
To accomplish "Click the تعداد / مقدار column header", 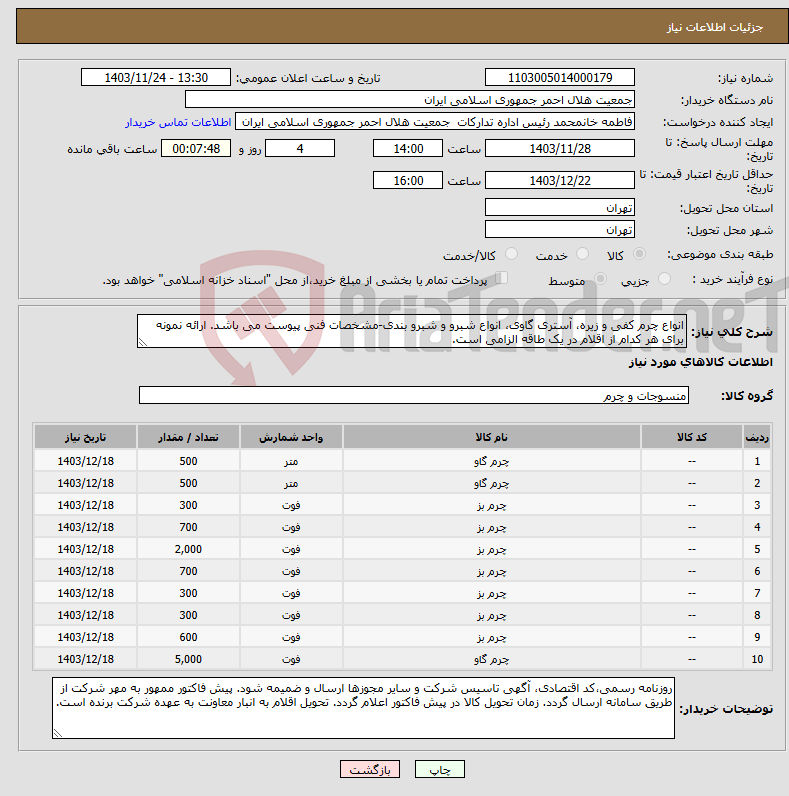I will coord(188,437).
